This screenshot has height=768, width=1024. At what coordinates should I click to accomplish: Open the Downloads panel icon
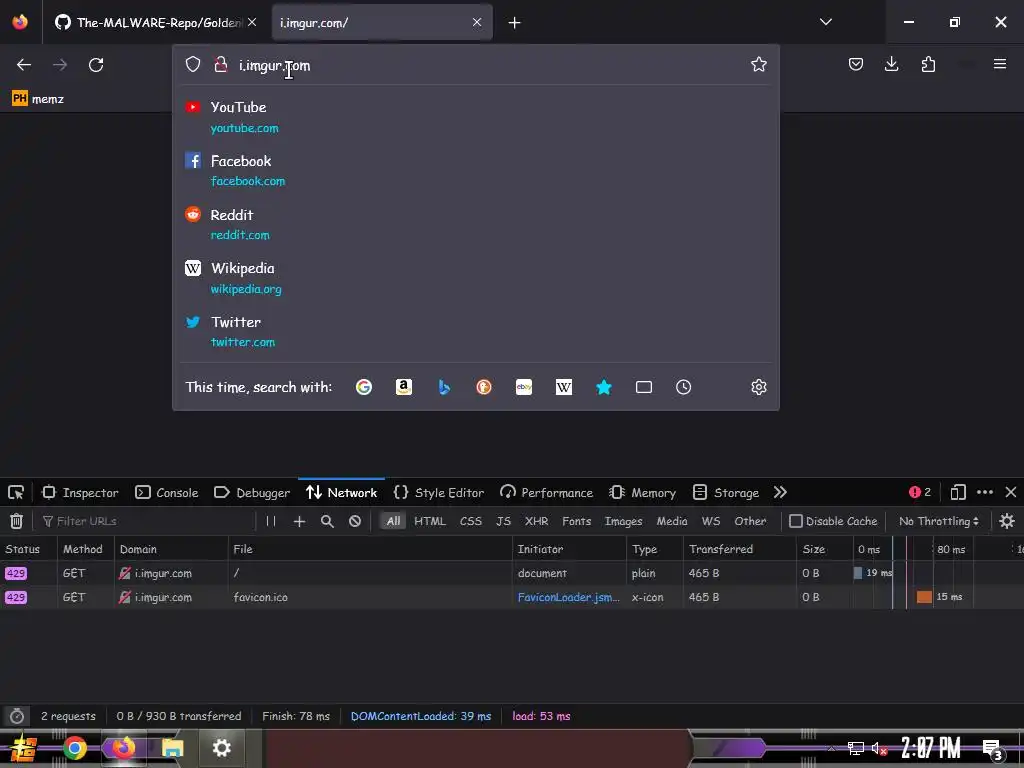pos(891,64)
